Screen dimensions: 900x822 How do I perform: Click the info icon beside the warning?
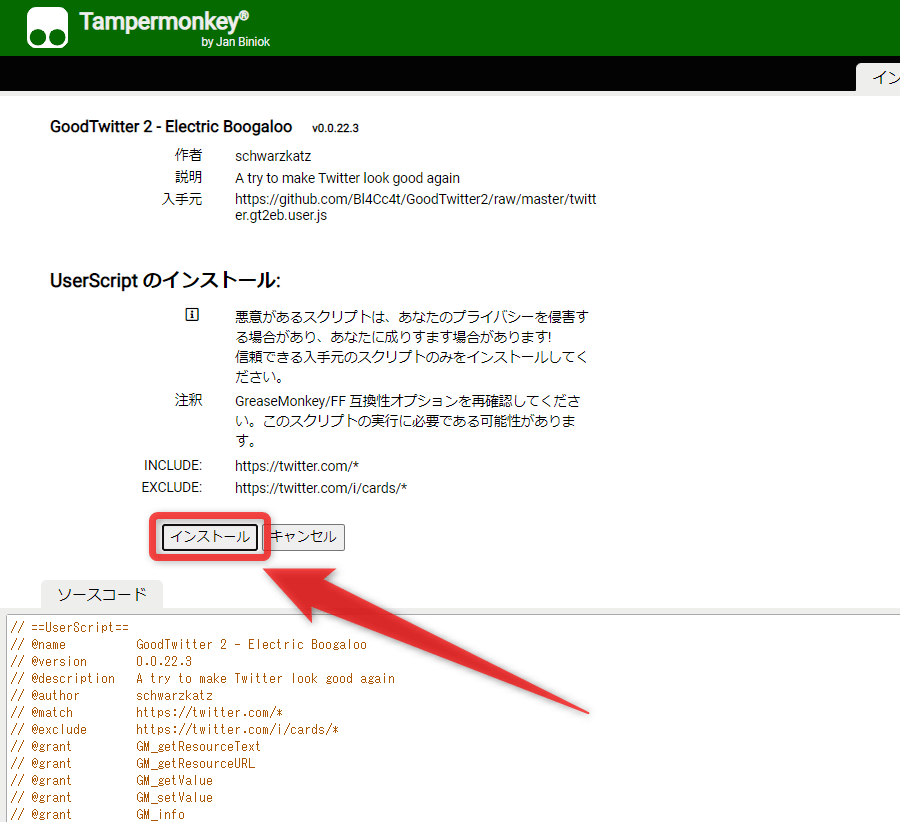[192, 315]
